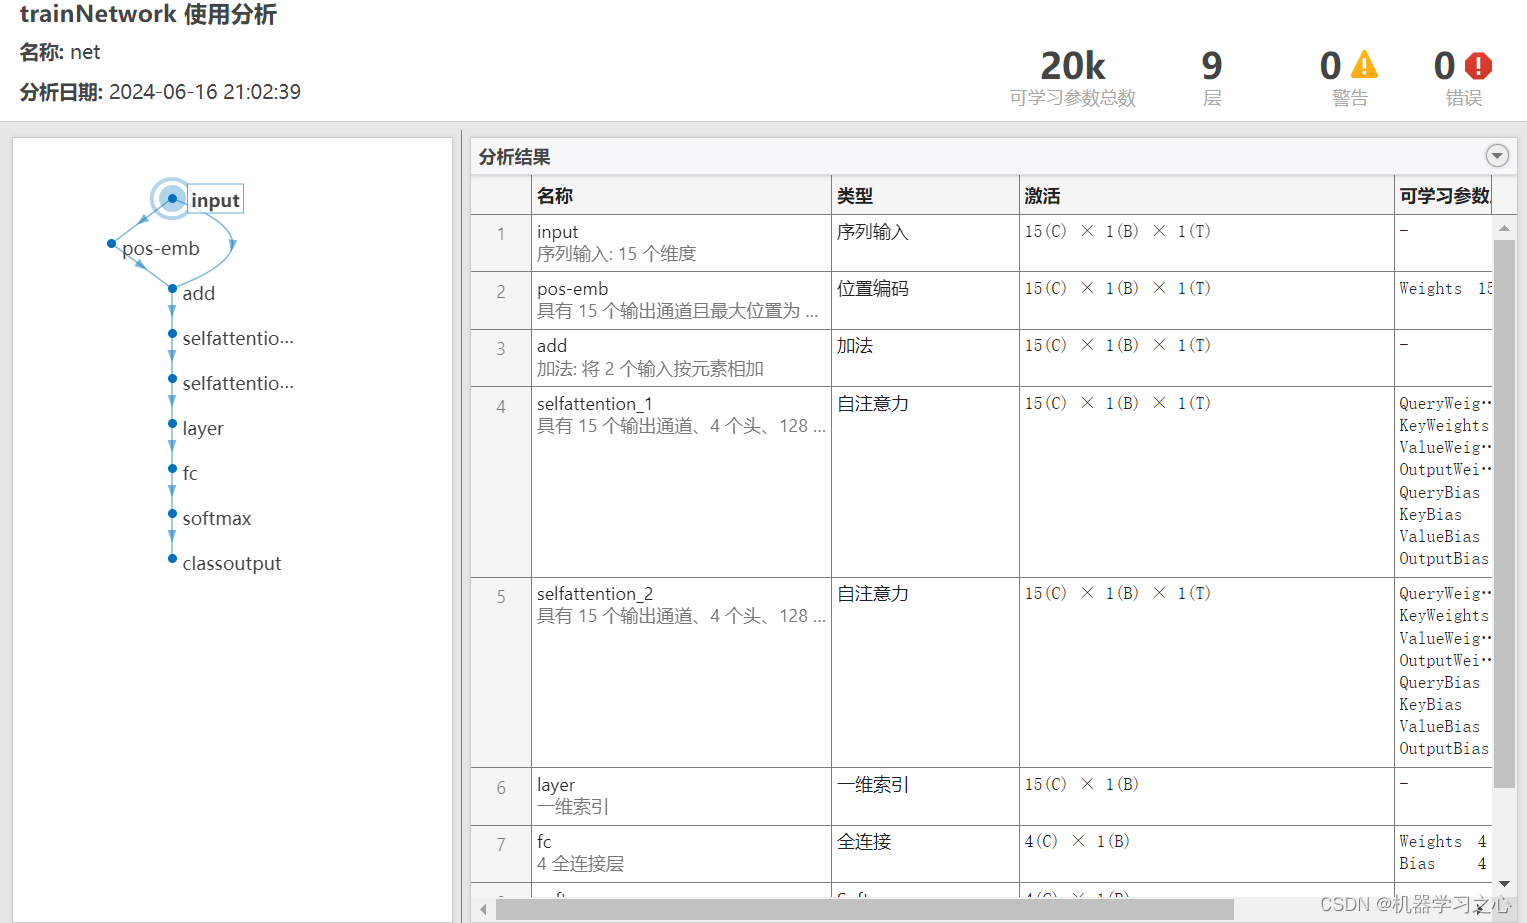The image size is (1527, 923).
Task: Click the horizontal scrollbar left arrow
Action: [483, 909]
